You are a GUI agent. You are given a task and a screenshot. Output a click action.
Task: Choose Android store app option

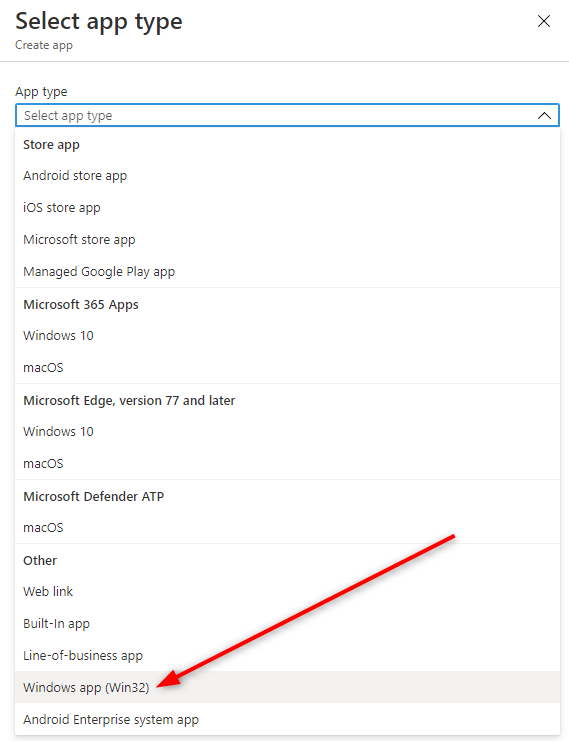(x=287, y=176)
